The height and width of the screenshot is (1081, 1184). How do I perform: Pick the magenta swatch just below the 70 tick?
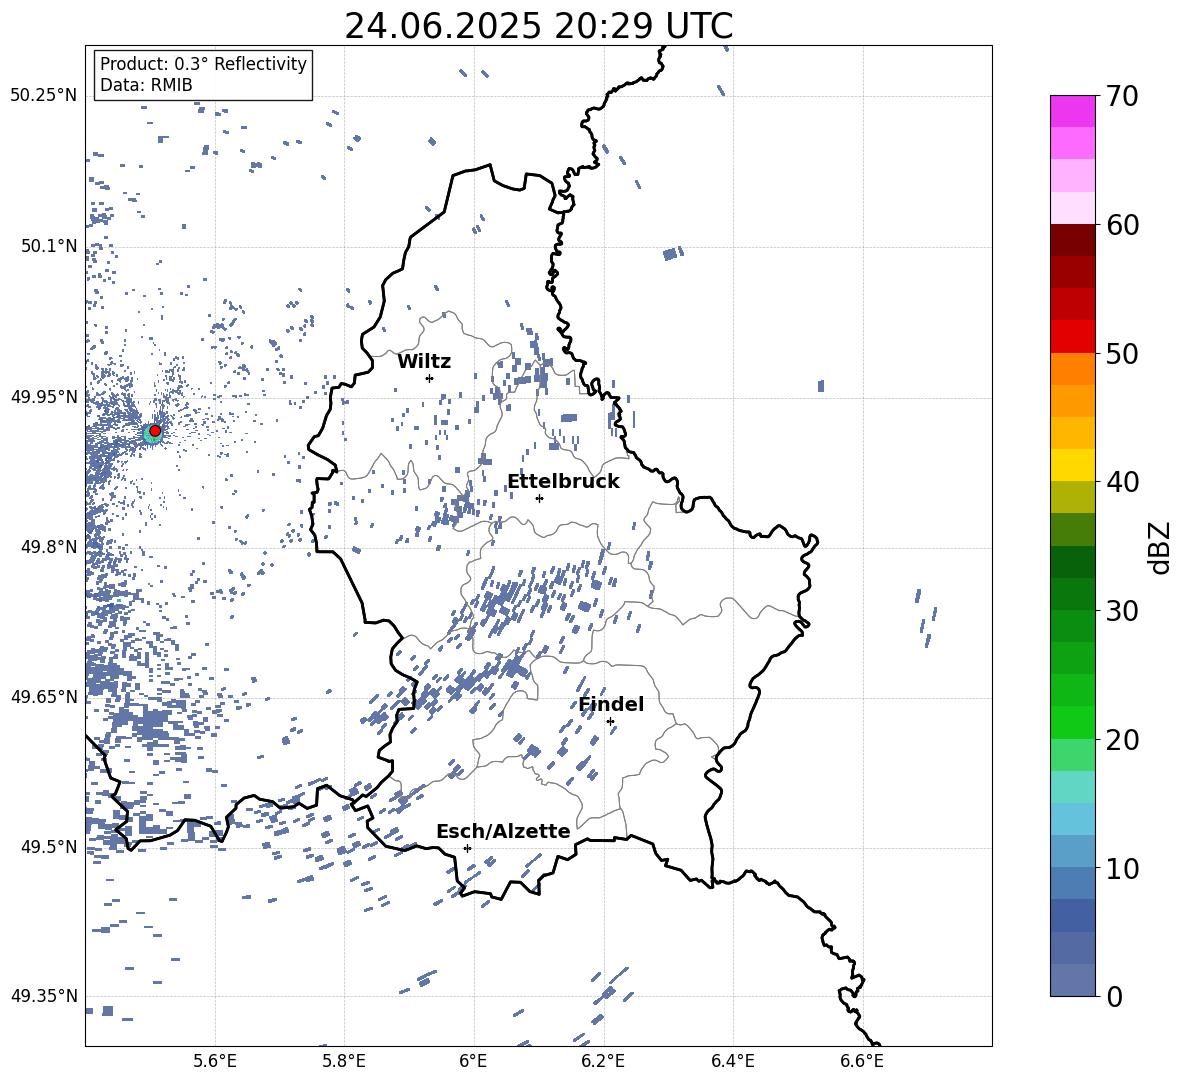pos(1072,112)
